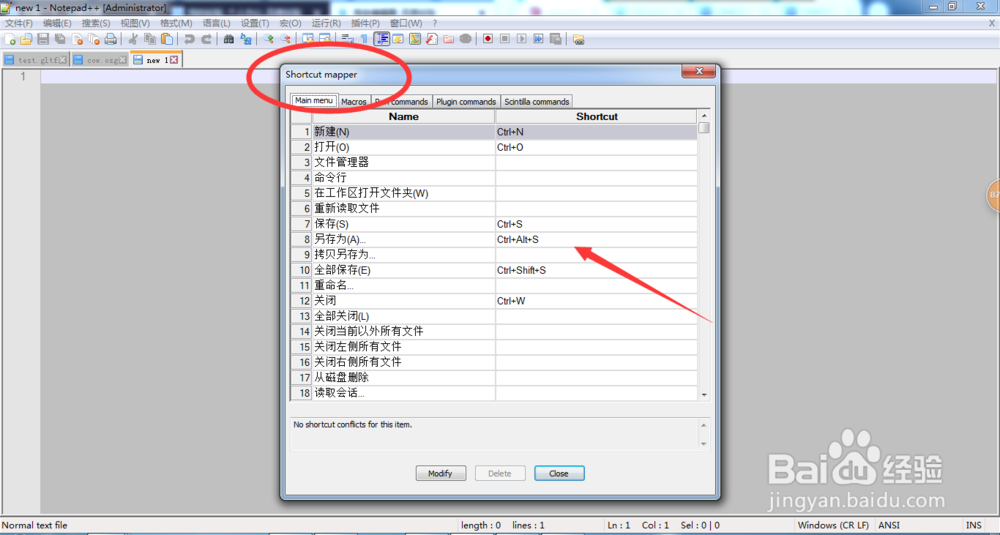Select the 重命名... row
This screenshot has height=535, width=1000.
point(494,285)
